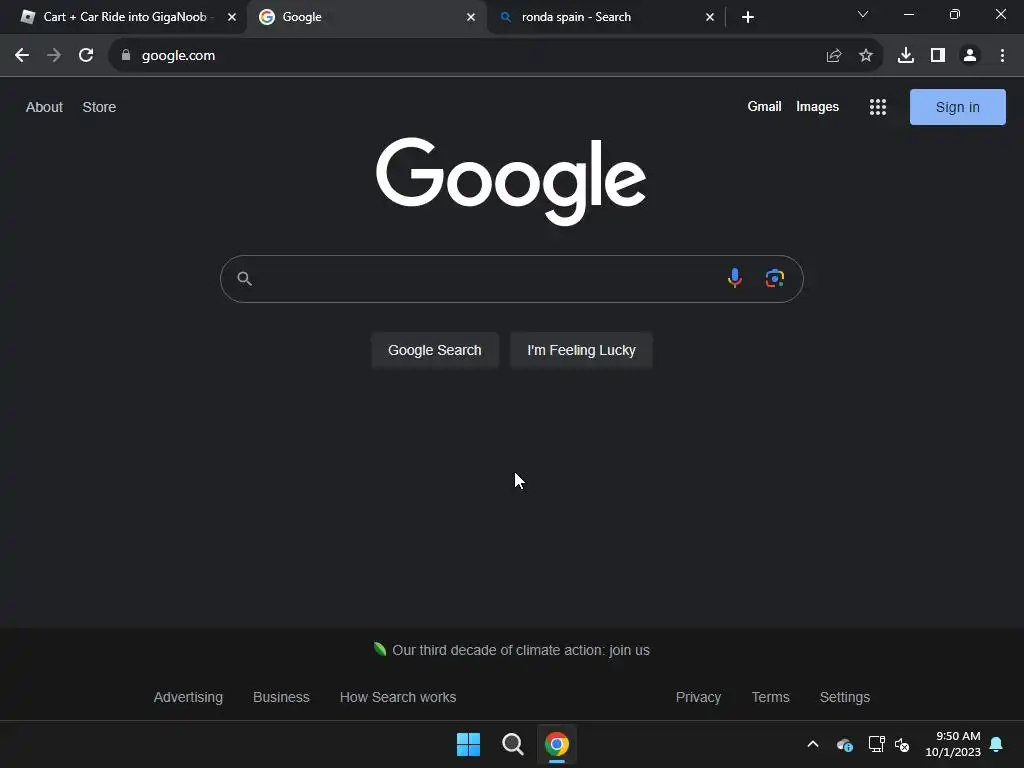Click the forward navigation arrow
This screenshot has width=1024, height=768.
[x=54, y=56]
